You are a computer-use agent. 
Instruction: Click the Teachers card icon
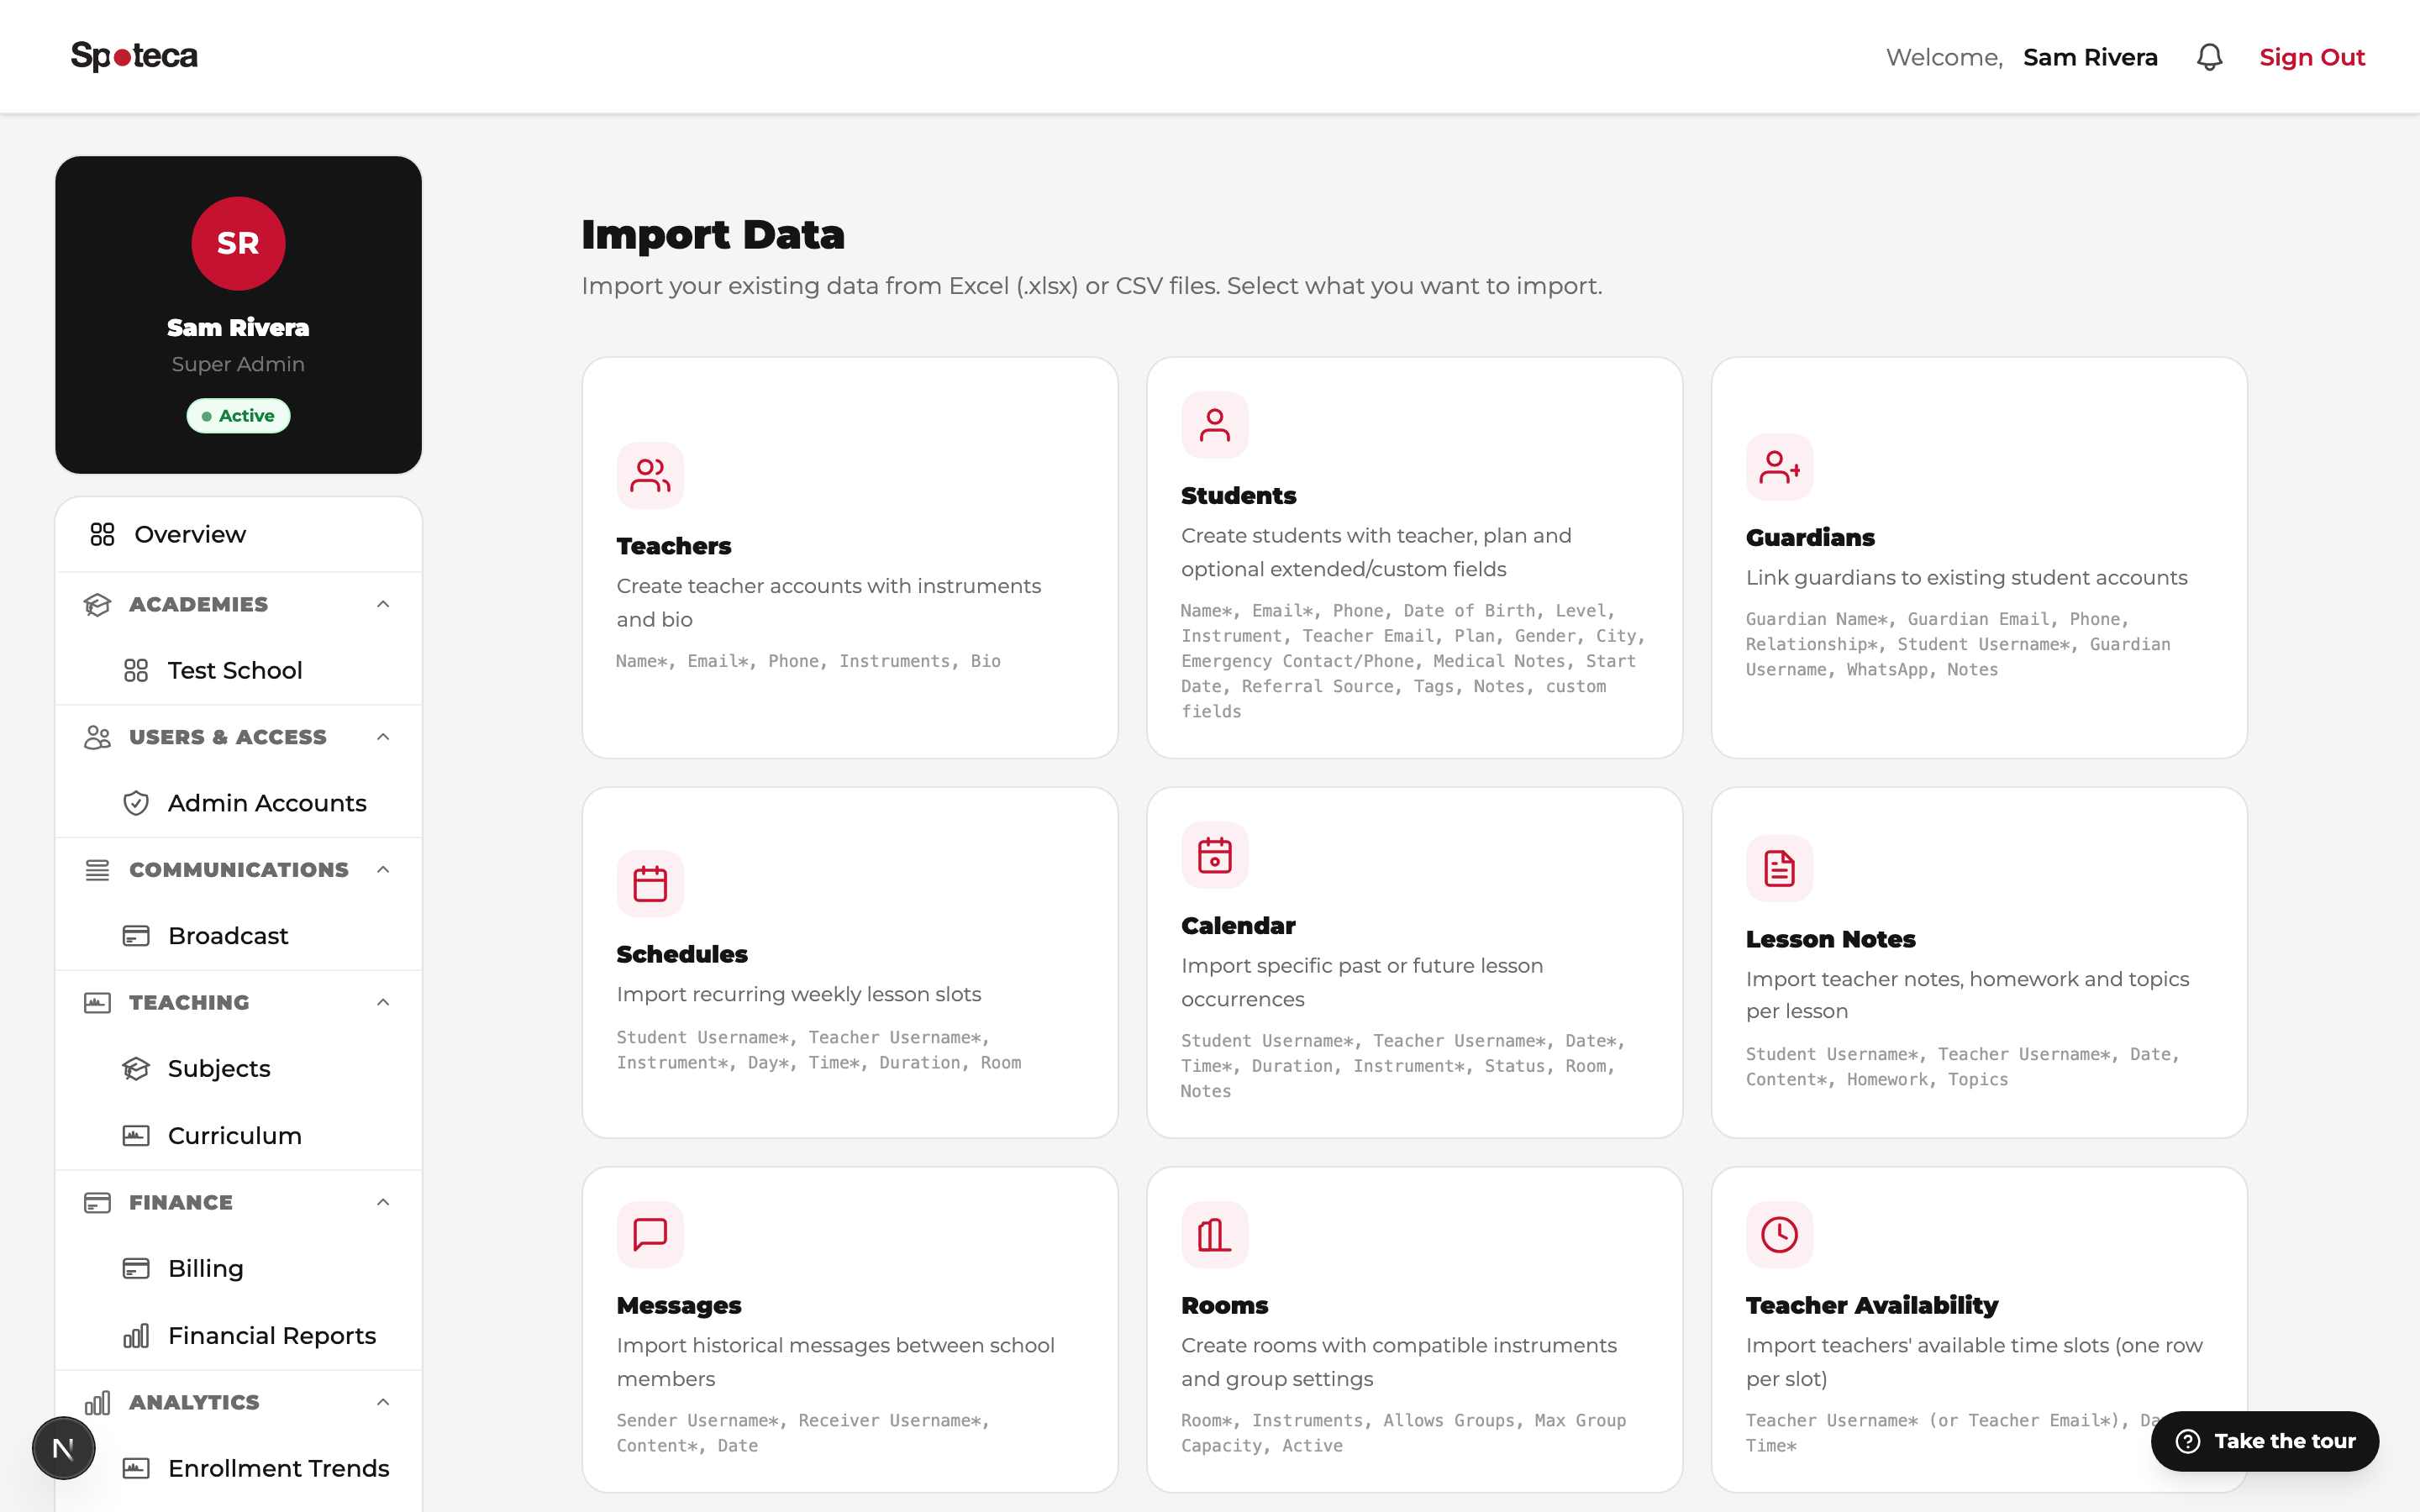650,475
